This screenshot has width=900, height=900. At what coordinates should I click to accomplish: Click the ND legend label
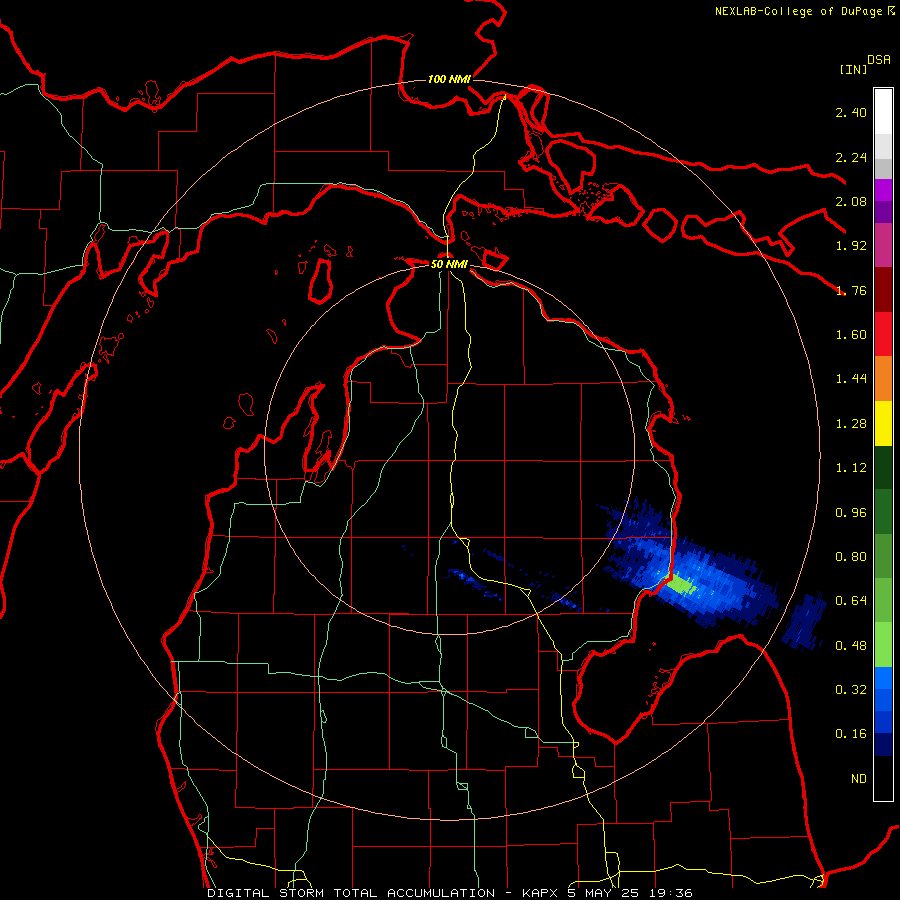click(x=859, y=779)
